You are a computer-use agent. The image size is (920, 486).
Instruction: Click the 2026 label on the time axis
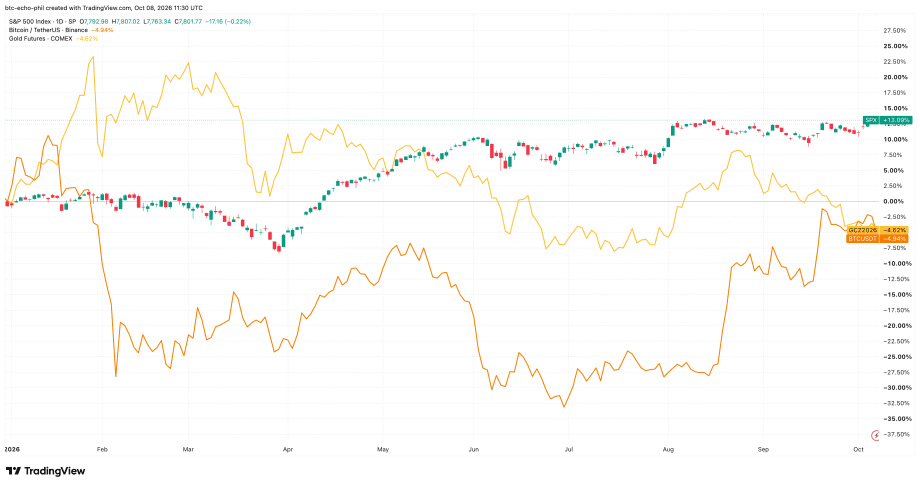[x=12, y=450]
